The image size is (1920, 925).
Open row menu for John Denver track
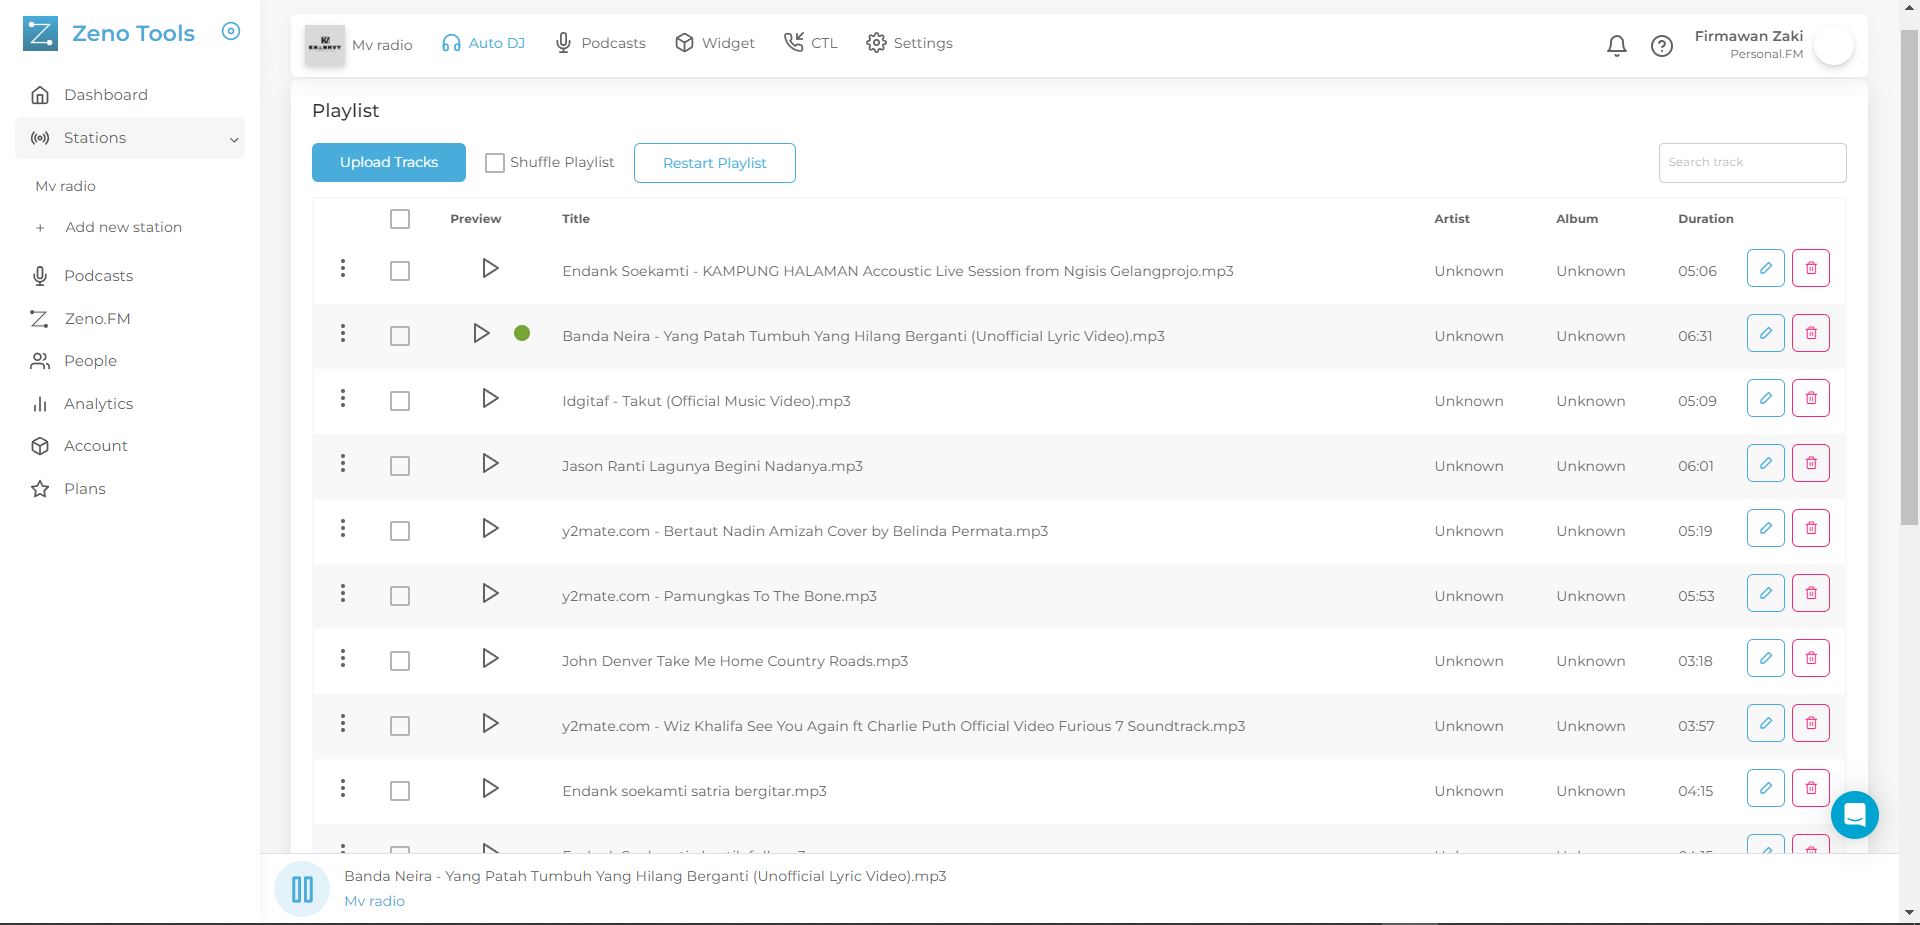[x=343, y=658]
